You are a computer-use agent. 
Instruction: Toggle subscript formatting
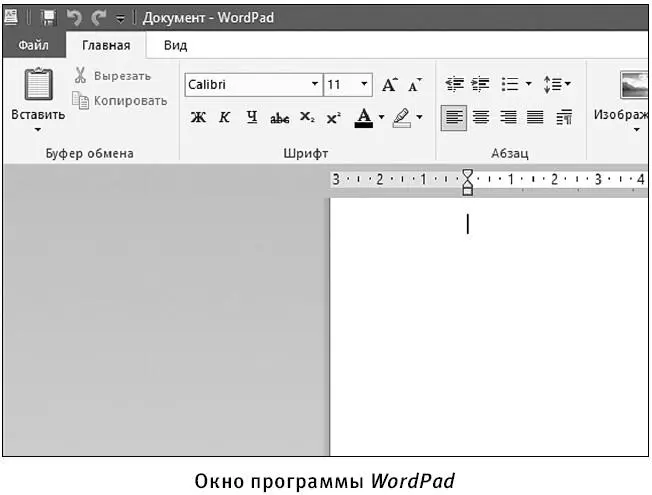click(307, 117)
